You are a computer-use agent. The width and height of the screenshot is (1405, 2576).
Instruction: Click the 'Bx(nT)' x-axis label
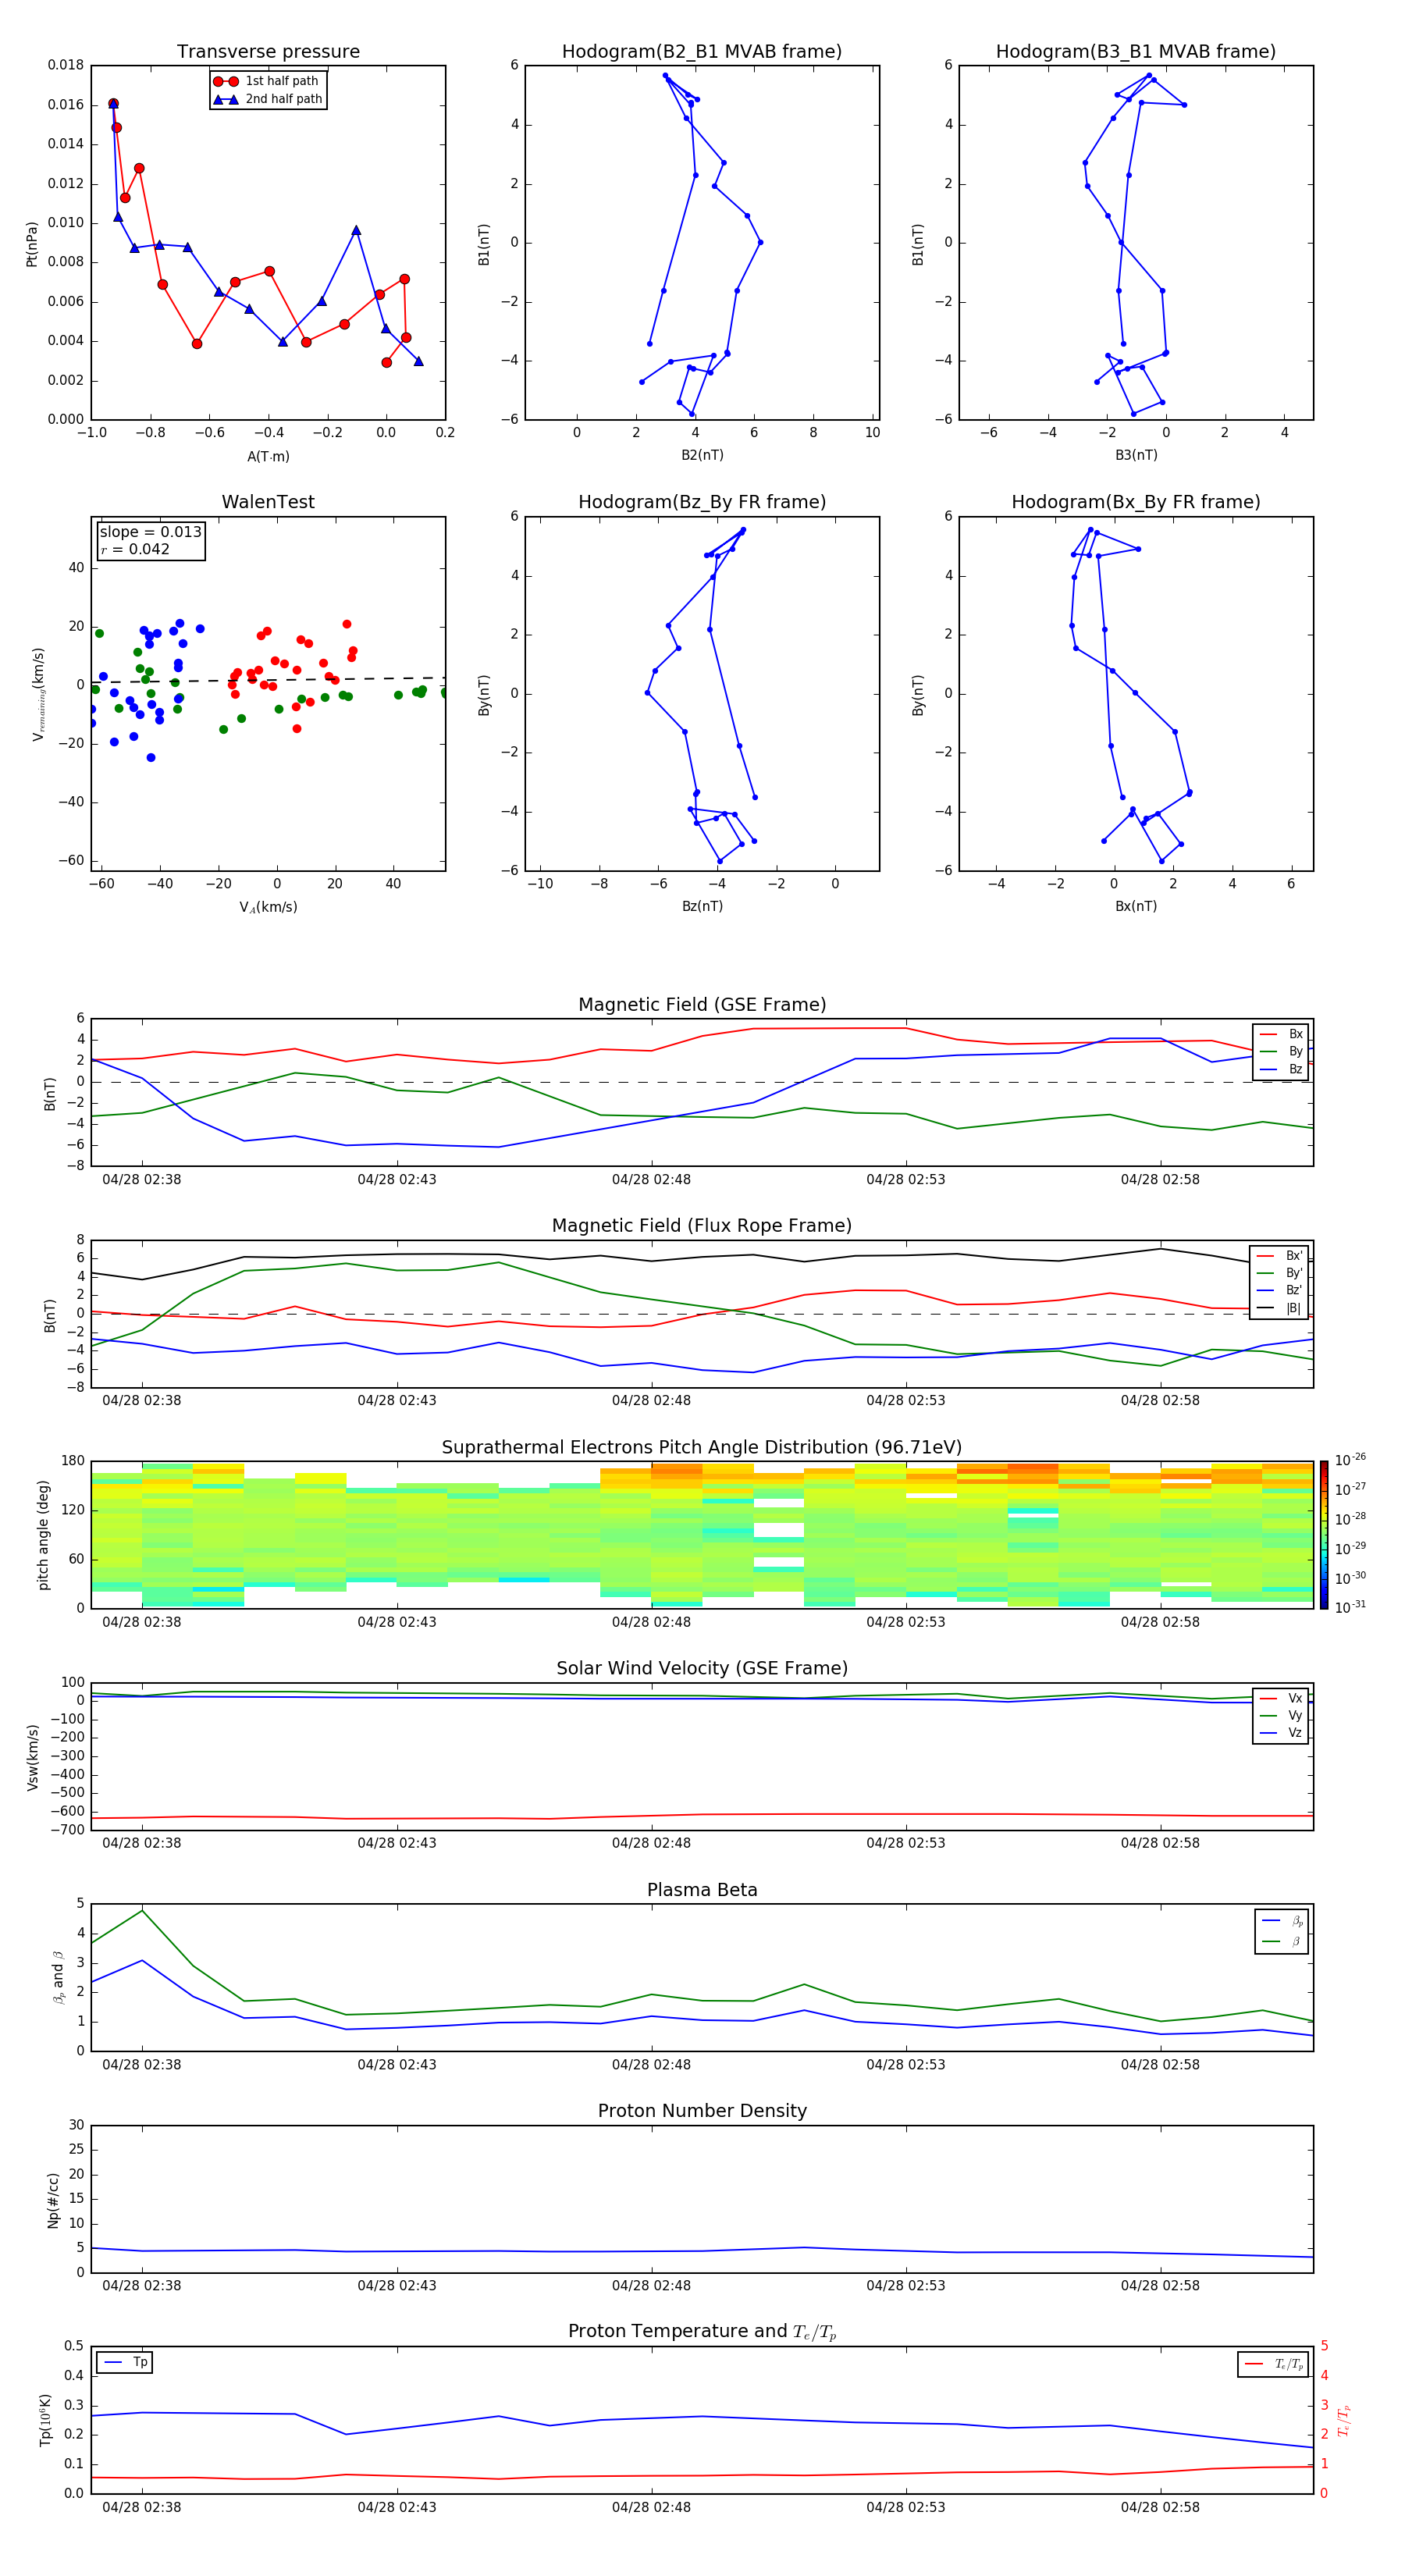tap(1136, 906)
